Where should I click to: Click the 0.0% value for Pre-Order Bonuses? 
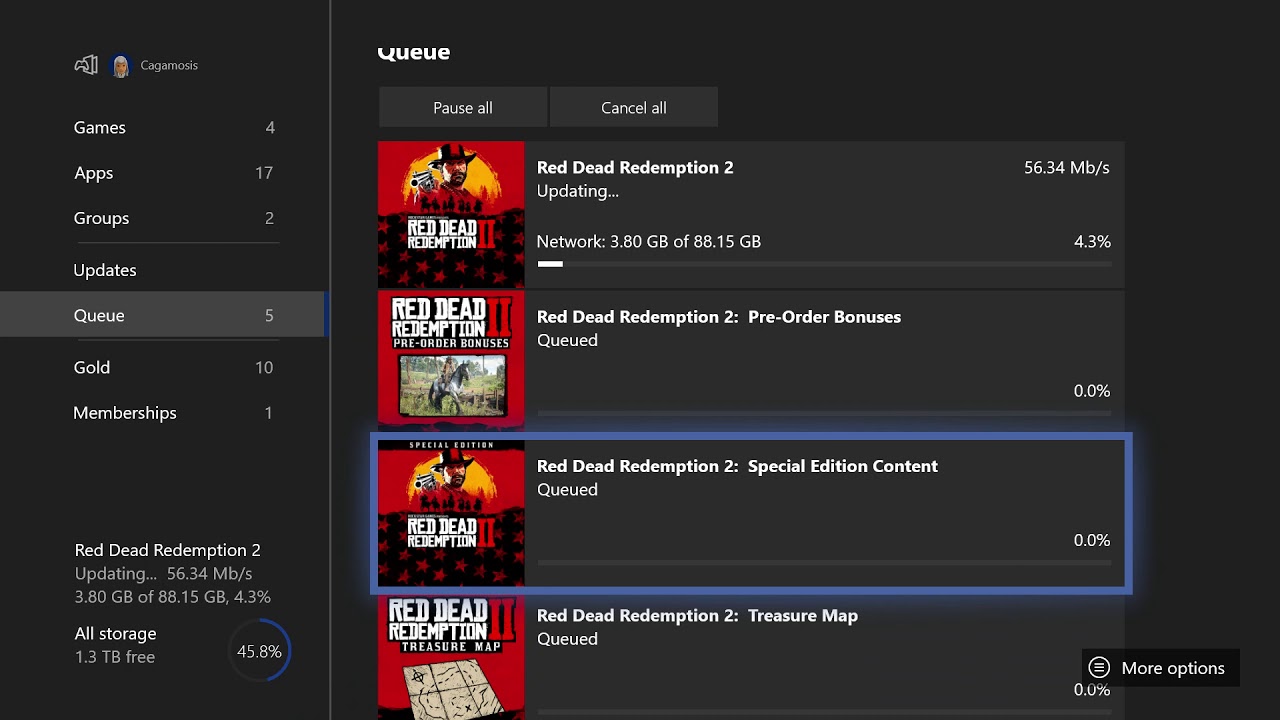(x=1092, y=391)
